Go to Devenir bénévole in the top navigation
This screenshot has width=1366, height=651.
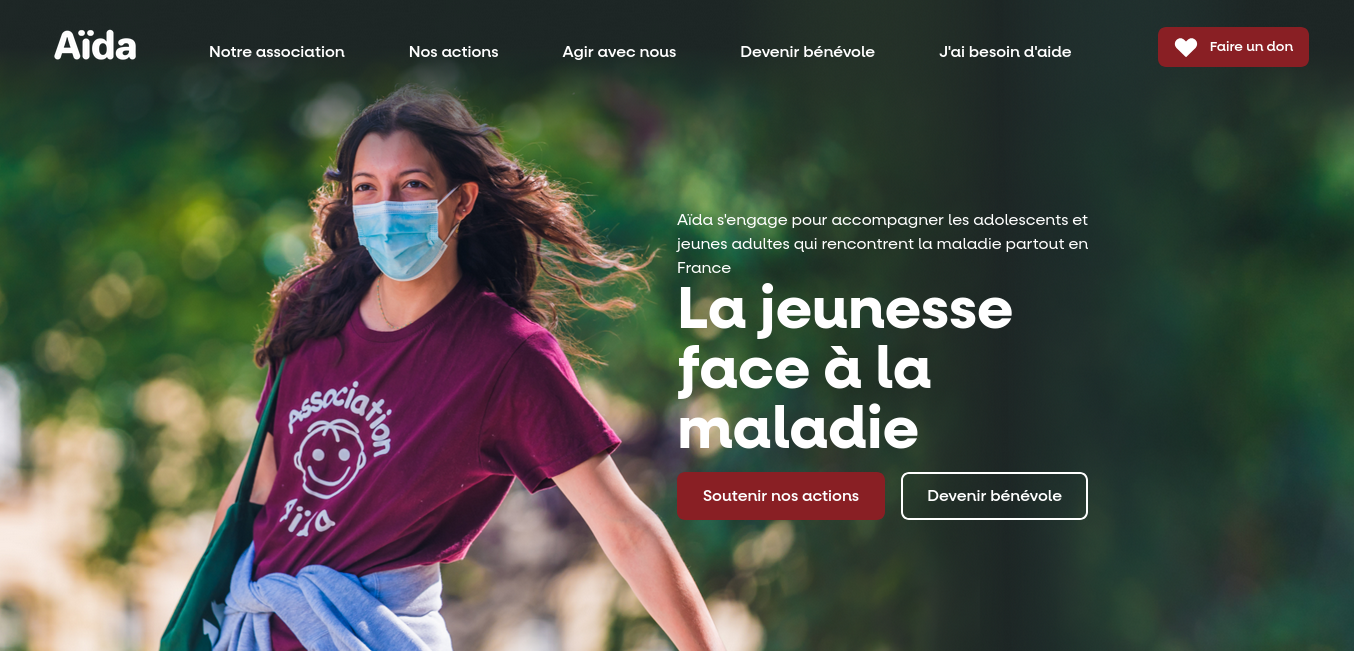point(807,52)
